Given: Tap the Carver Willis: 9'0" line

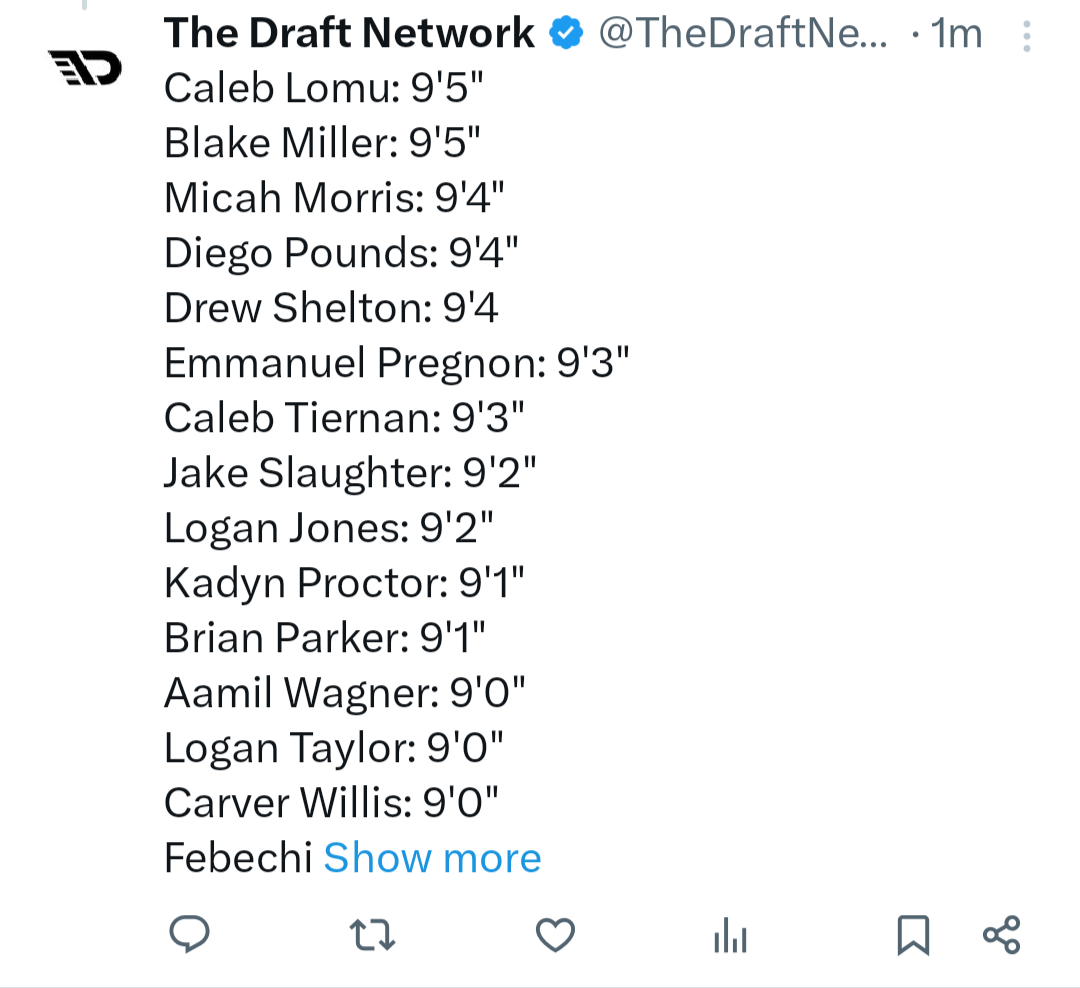Looking at the screenshot, I should pos(331,803).
